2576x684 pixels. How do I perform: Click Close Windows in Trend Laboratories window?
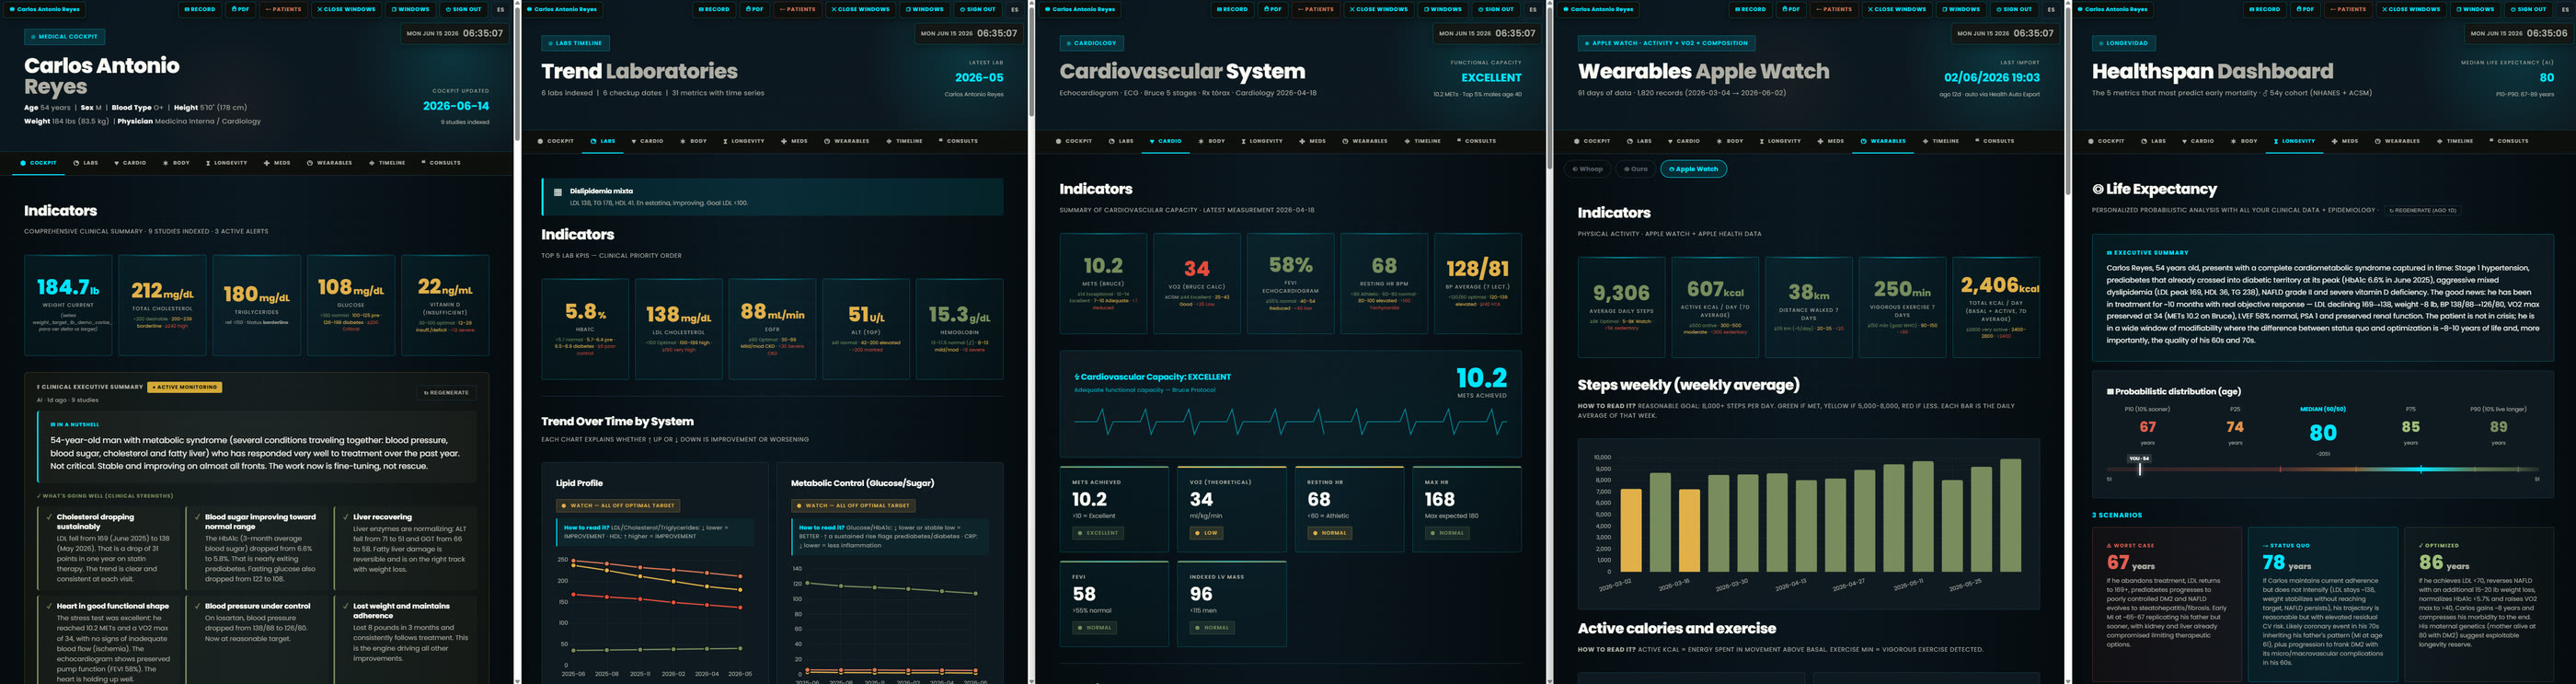pyautogui.click(x=862, y=9)
